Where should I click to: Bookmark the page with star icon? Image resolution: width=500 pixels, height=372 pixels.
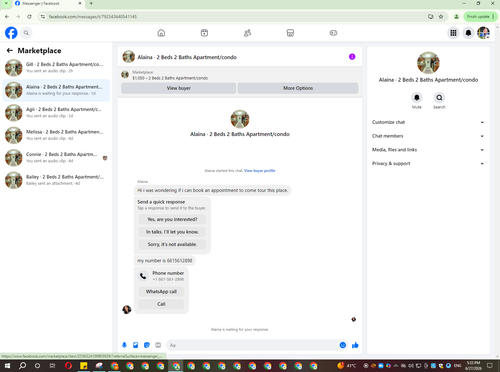click(441, 16)
